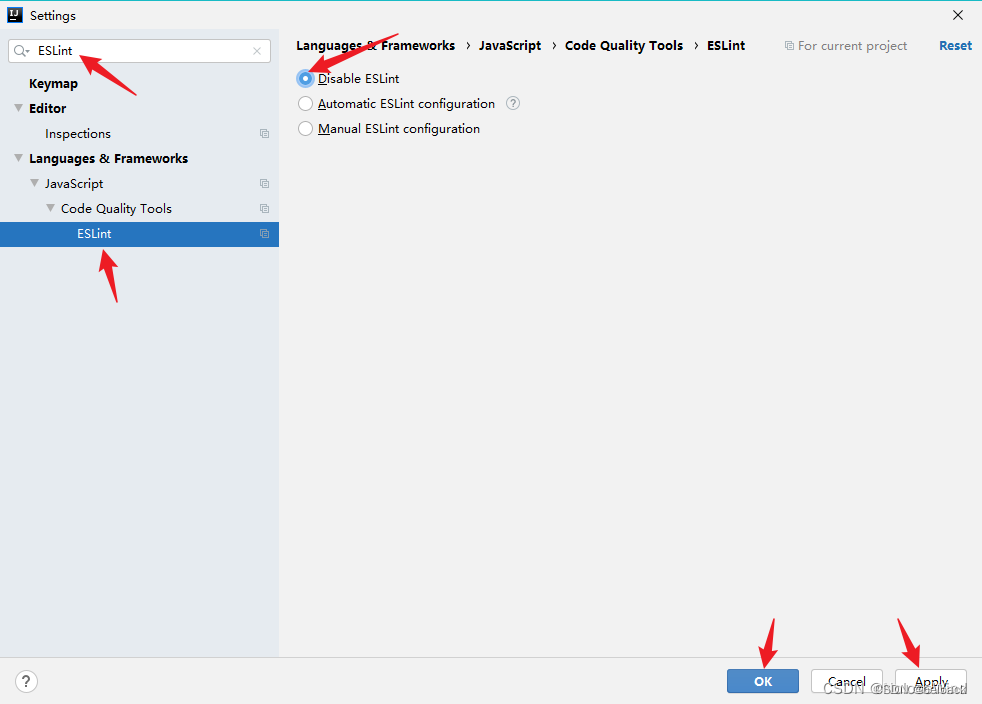982x704 pixels.
Task: Click Code Quality Tools breadcrumb
Action: (x=624, y=46)
